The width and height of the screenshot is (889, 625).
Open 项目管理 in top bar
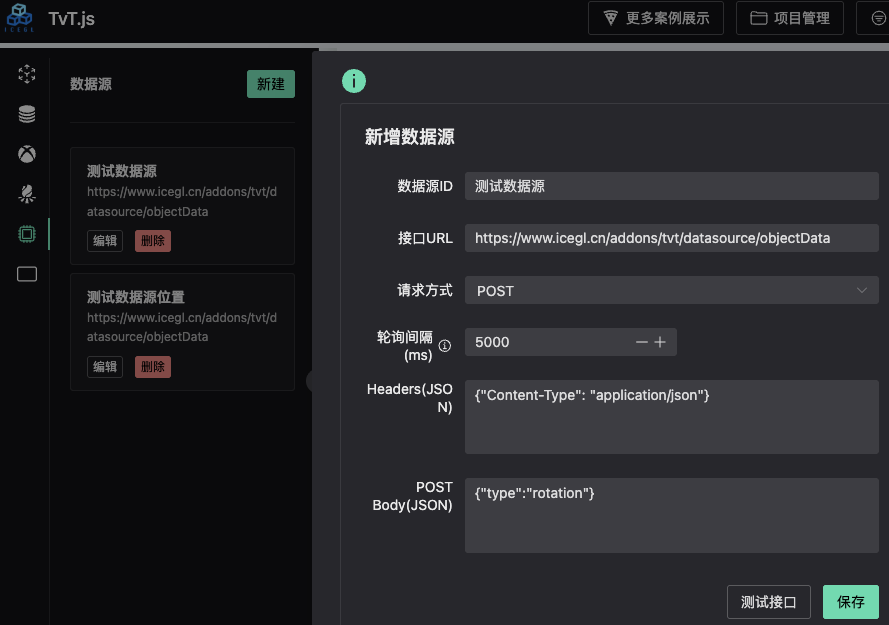tap(789, 18)
